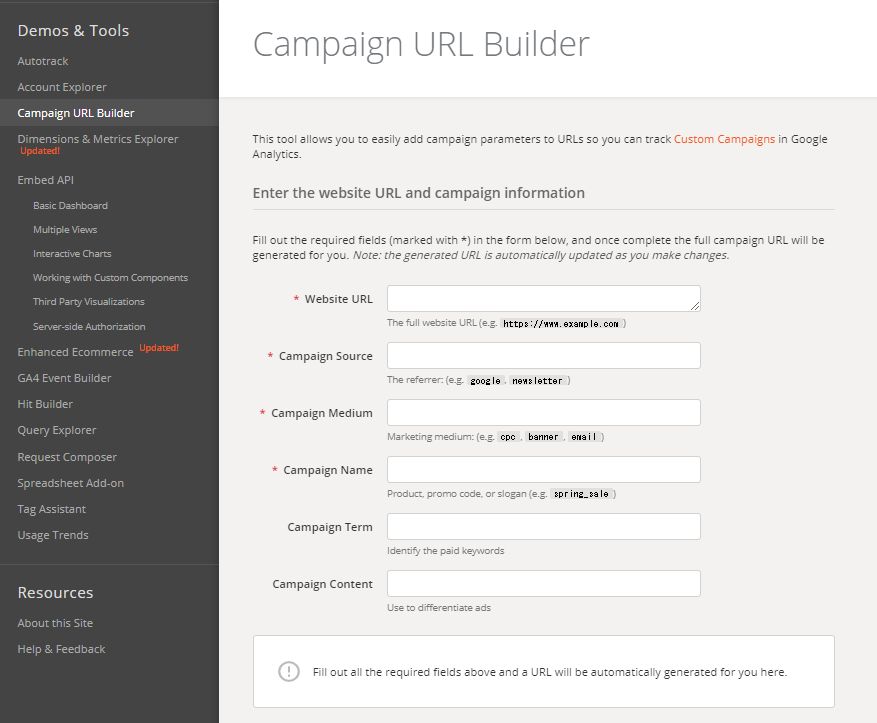This screenshot has width=877, height=723.
Task: Open Working with Custom Components
Action: tap(110, 278)
